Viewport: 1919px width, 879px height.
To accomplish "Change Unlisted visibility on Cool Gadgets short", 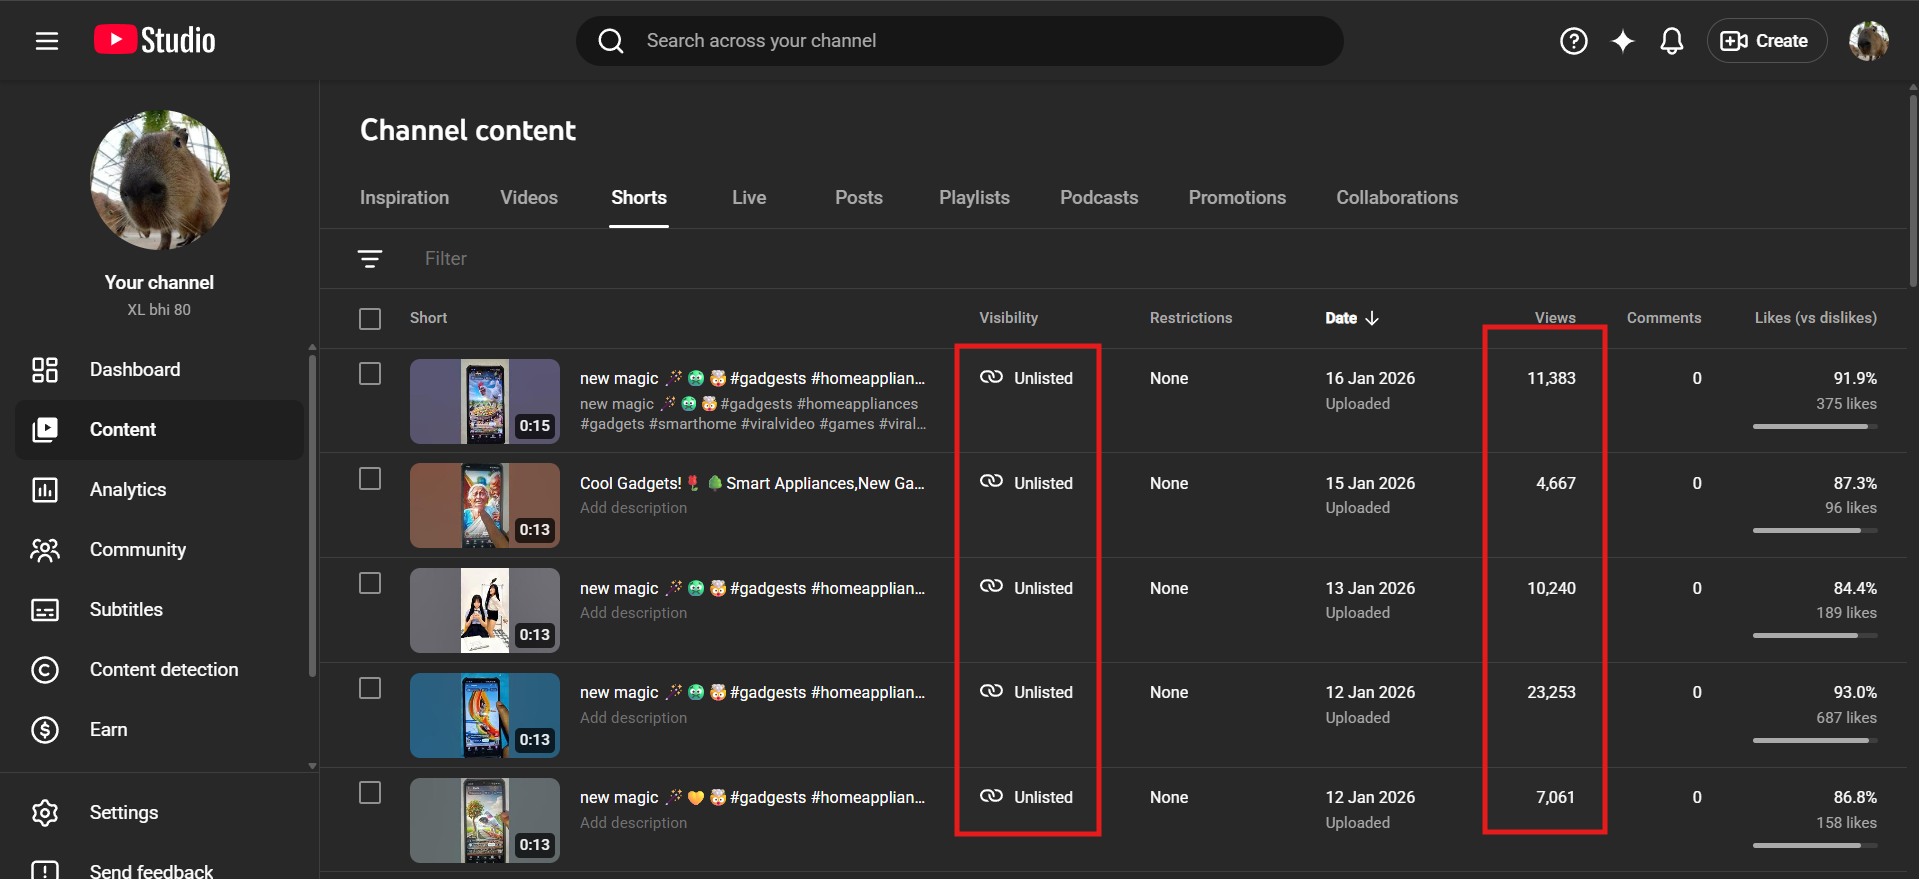I will pos(1027,483).
